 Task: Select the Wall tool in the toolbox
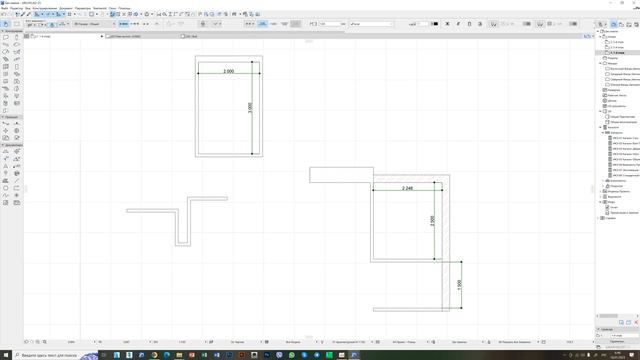(6, 37)
